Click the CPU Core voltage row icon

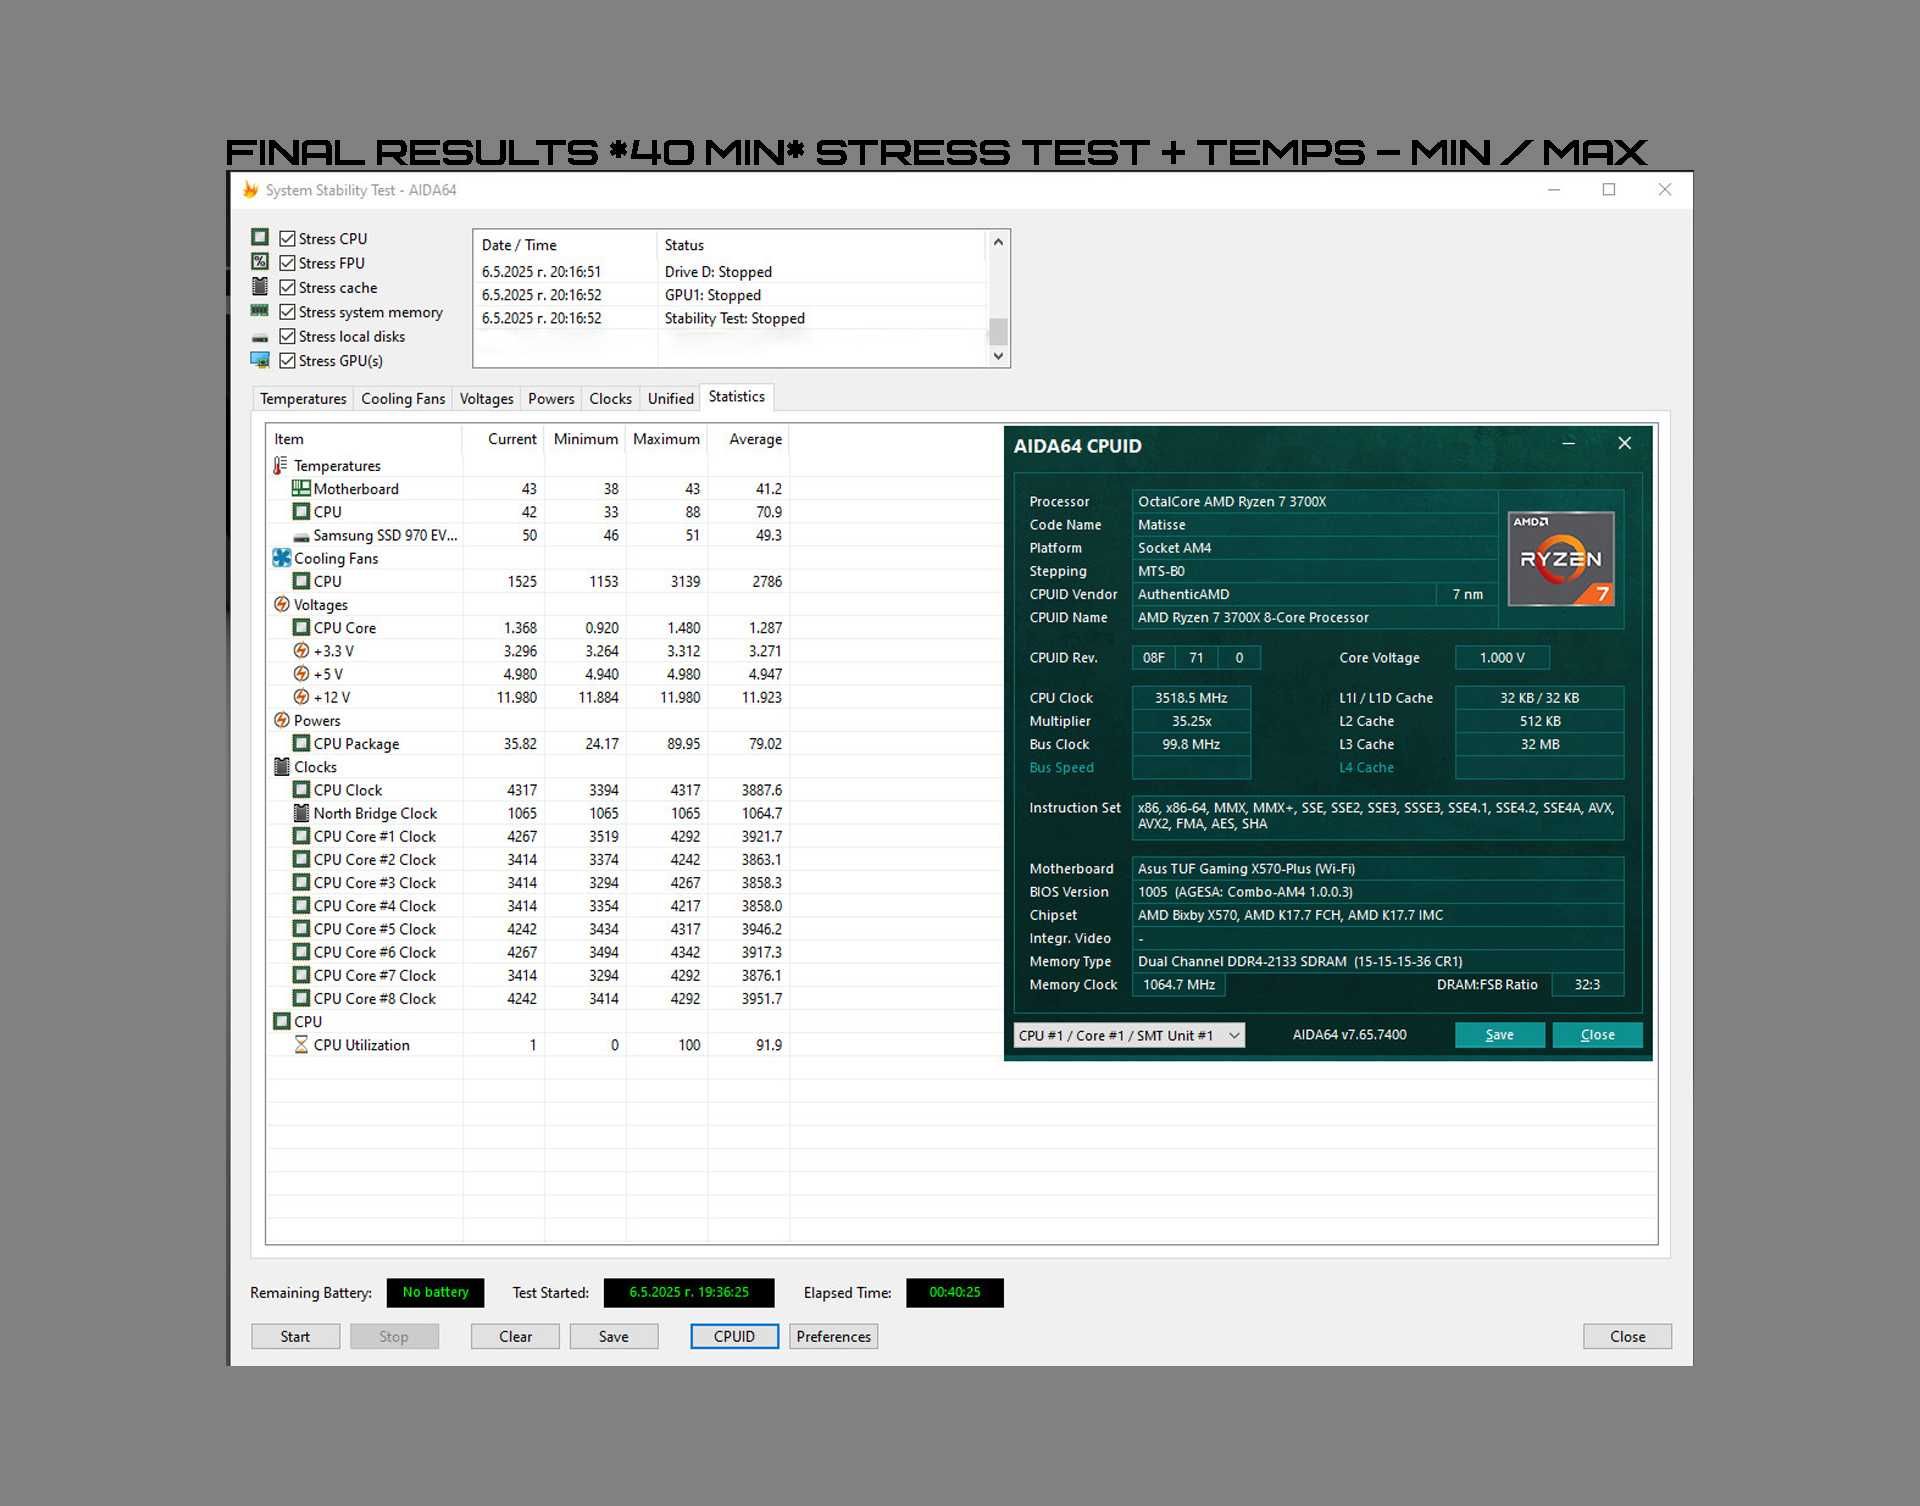click(x=301, y=628)
